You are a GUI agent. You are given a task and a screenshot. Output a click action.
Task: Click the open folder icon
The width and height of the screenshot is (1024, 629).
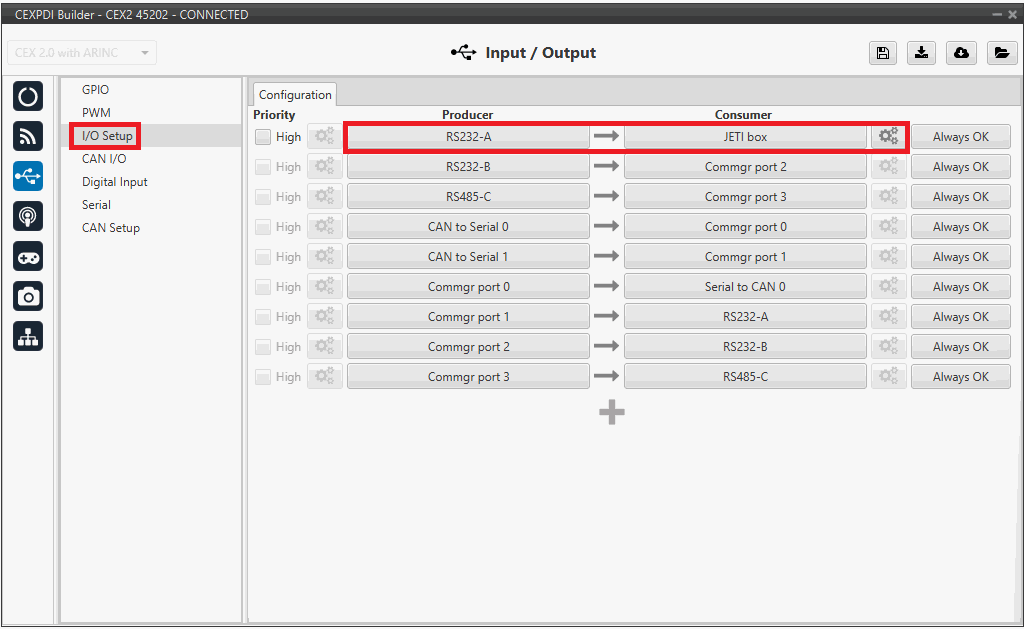click(x=1001, y=54)
